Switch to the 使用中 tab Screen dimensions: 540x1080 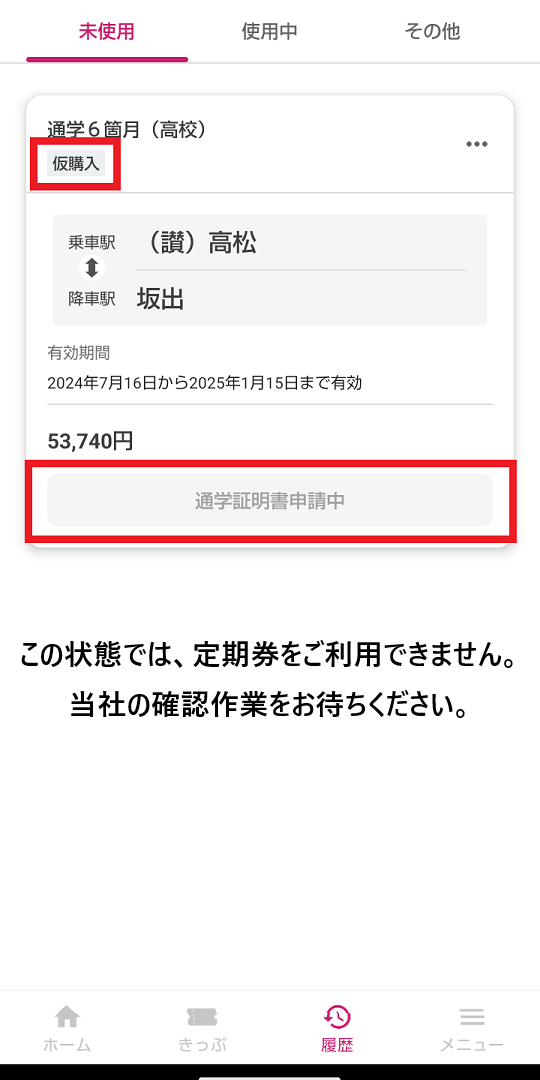[x=269, y=32]
